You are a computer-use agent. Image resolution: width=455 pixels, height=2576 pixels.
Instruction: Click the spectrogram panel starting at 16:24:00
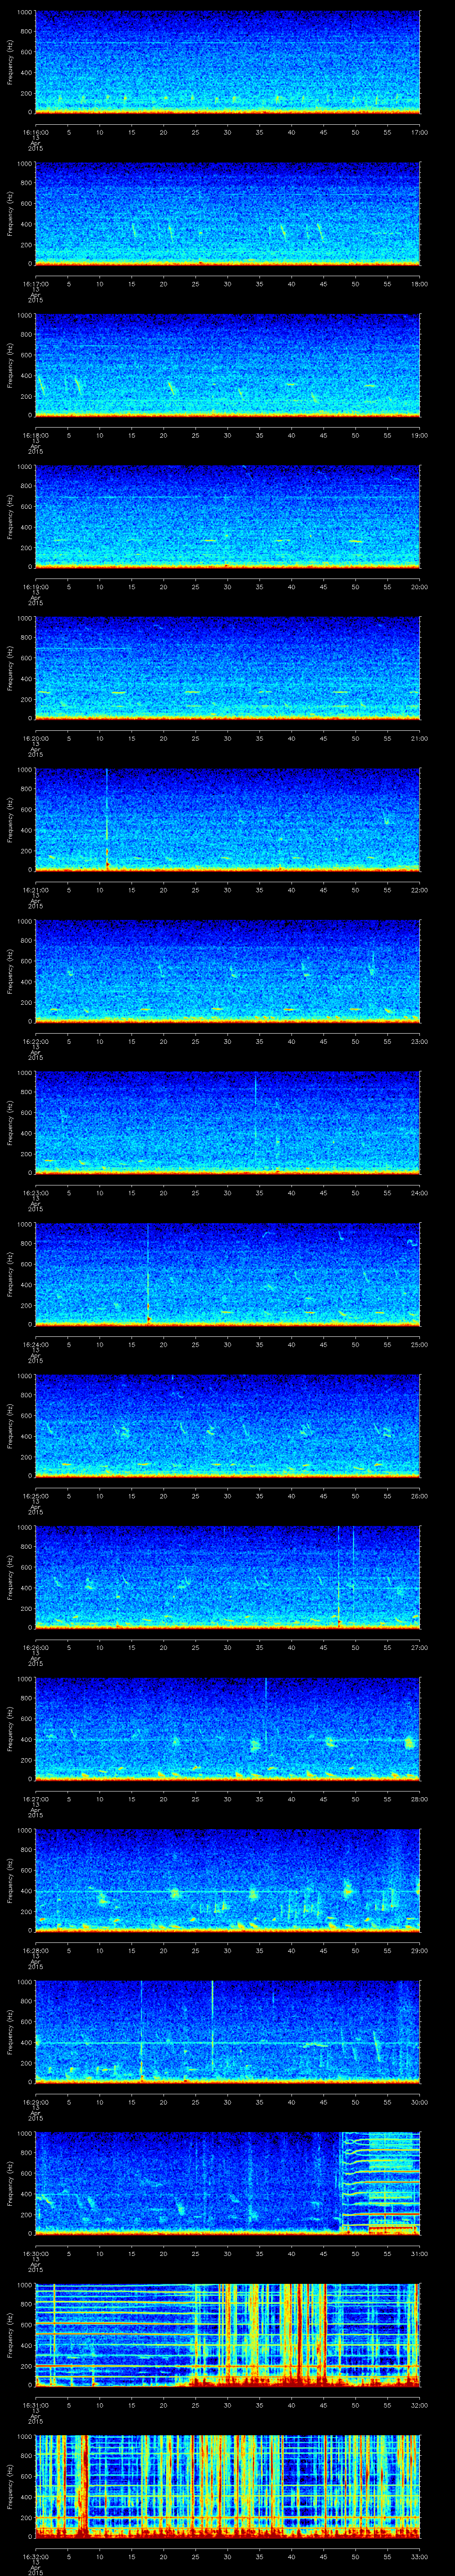tap(227, 1274)
